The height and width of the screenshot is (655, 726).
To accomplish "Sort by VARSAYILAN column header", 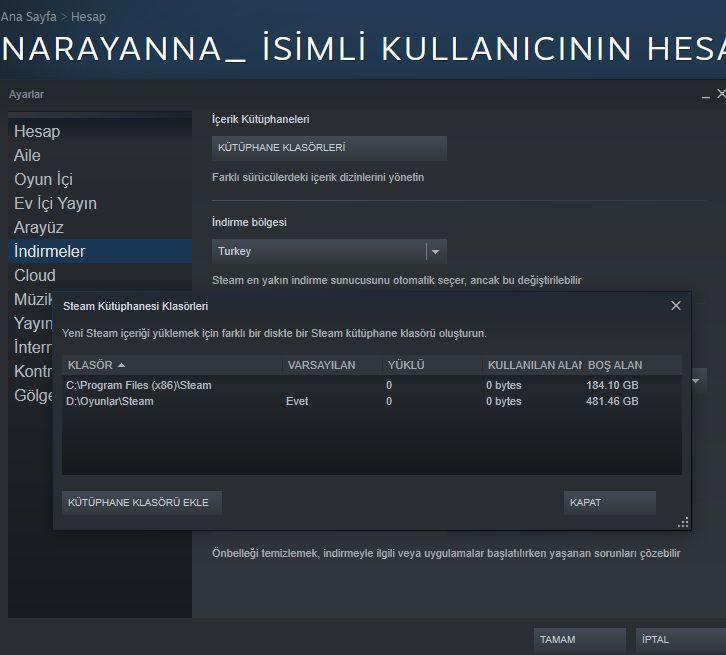I will coord(332,365).
